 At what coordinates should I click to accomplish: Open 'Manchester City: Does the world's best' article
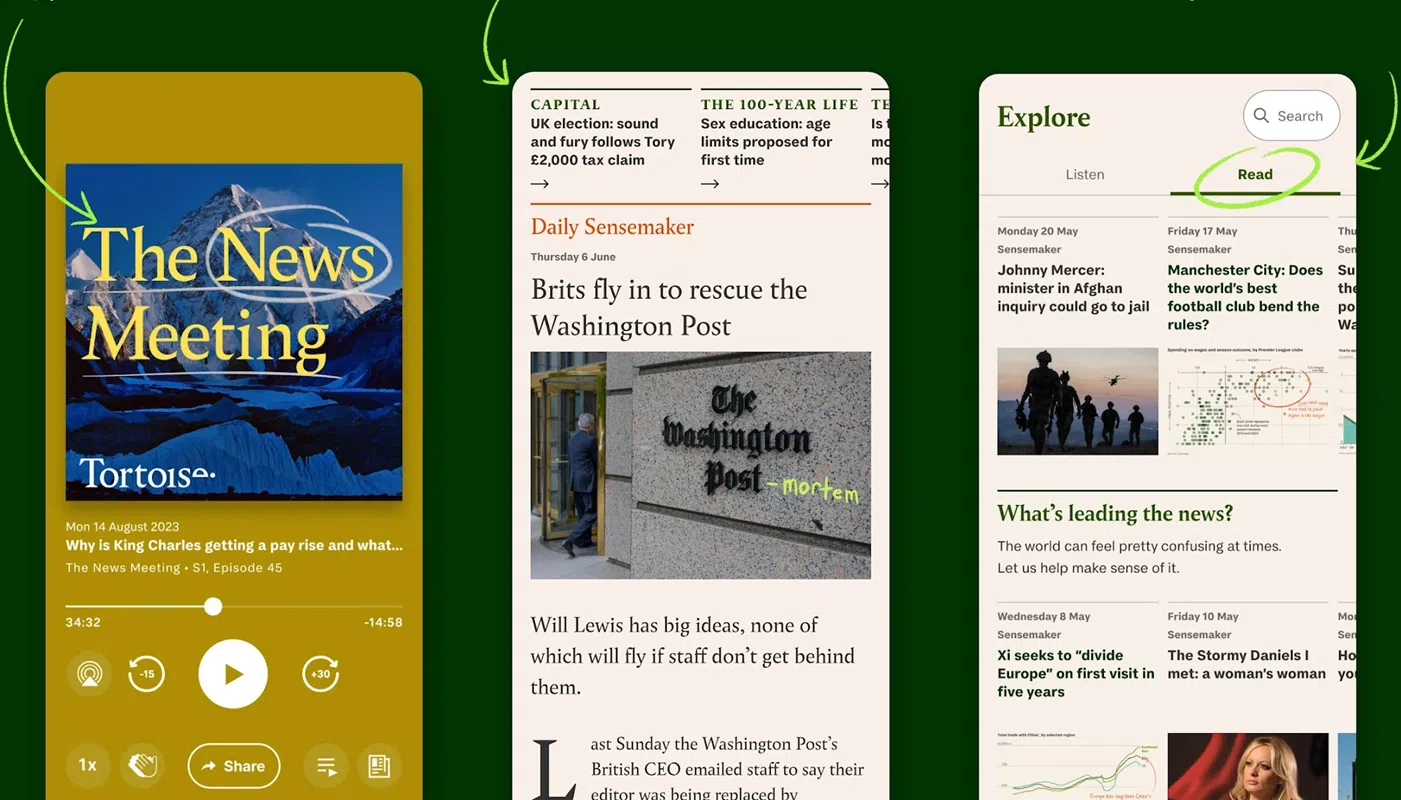[x=1245, y=297]
